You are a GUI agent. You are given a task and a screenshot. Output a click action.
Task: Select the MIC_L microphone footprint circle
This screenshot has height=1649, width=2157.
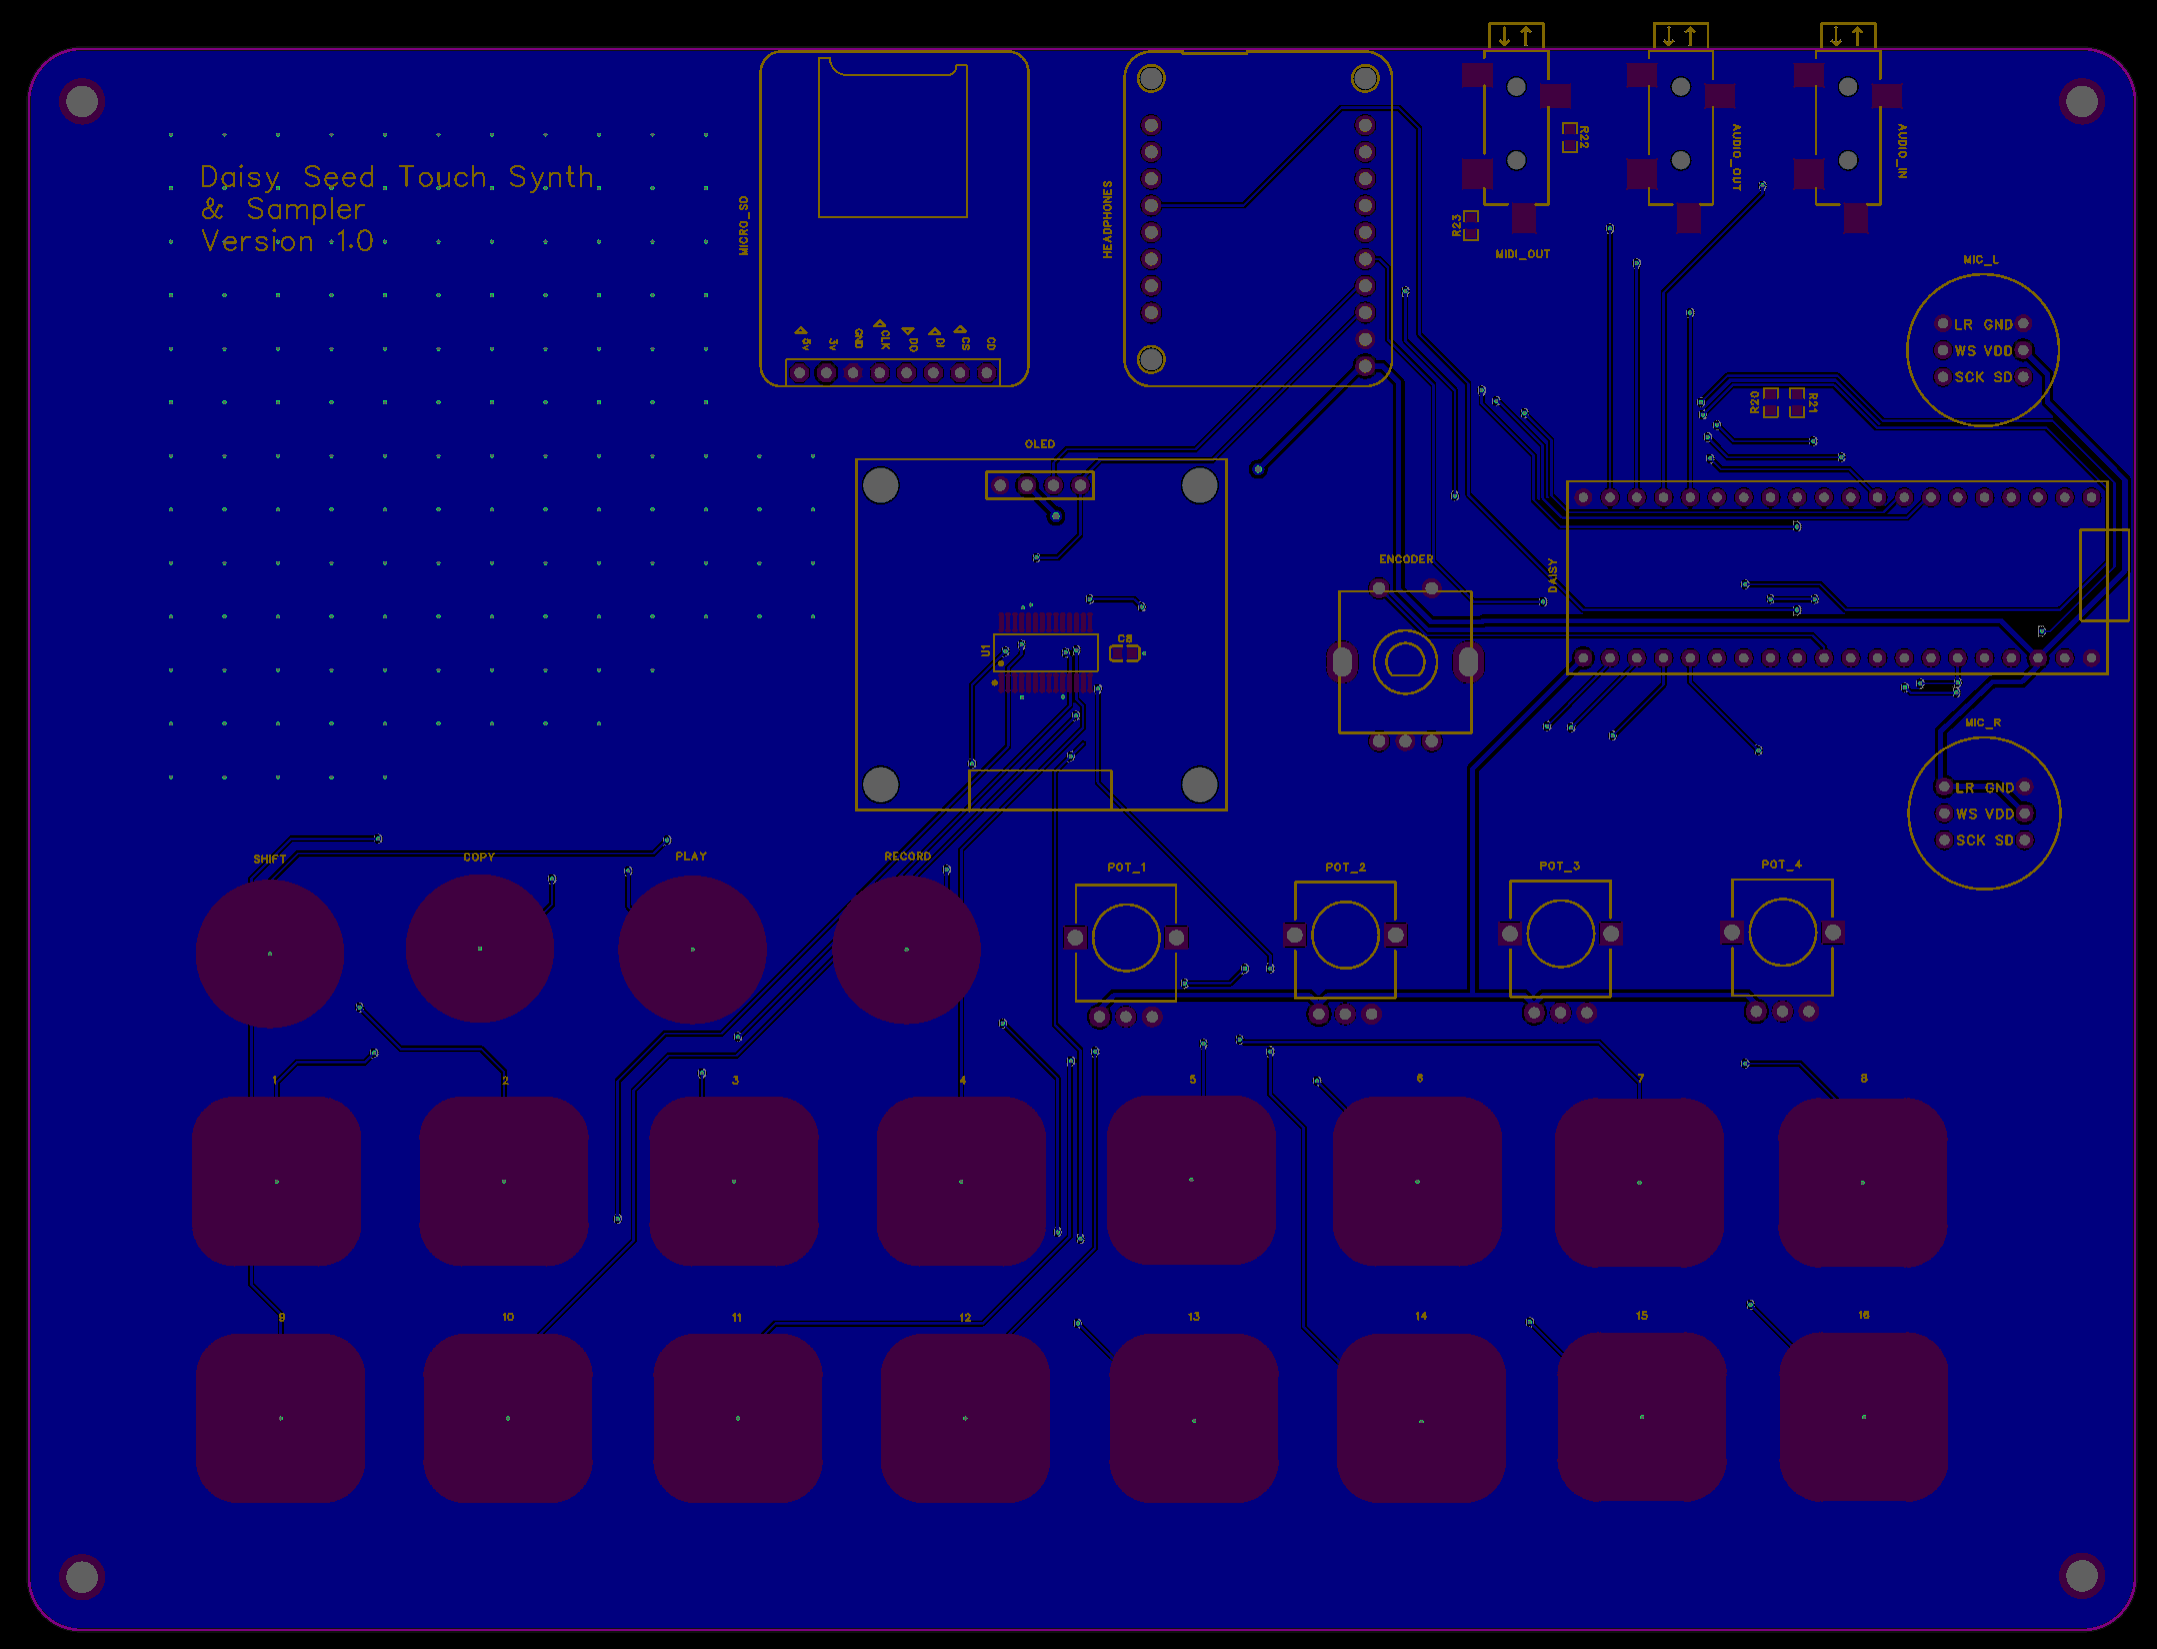[x=1982, y=350]
